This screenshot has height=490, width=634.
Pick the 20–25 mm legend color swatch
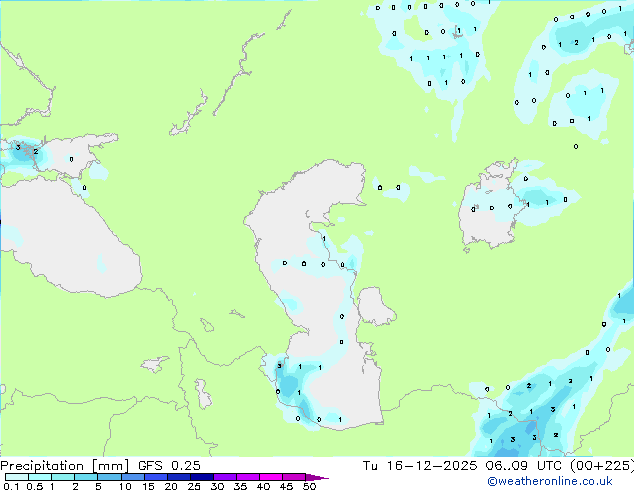(x=179, y=477)
